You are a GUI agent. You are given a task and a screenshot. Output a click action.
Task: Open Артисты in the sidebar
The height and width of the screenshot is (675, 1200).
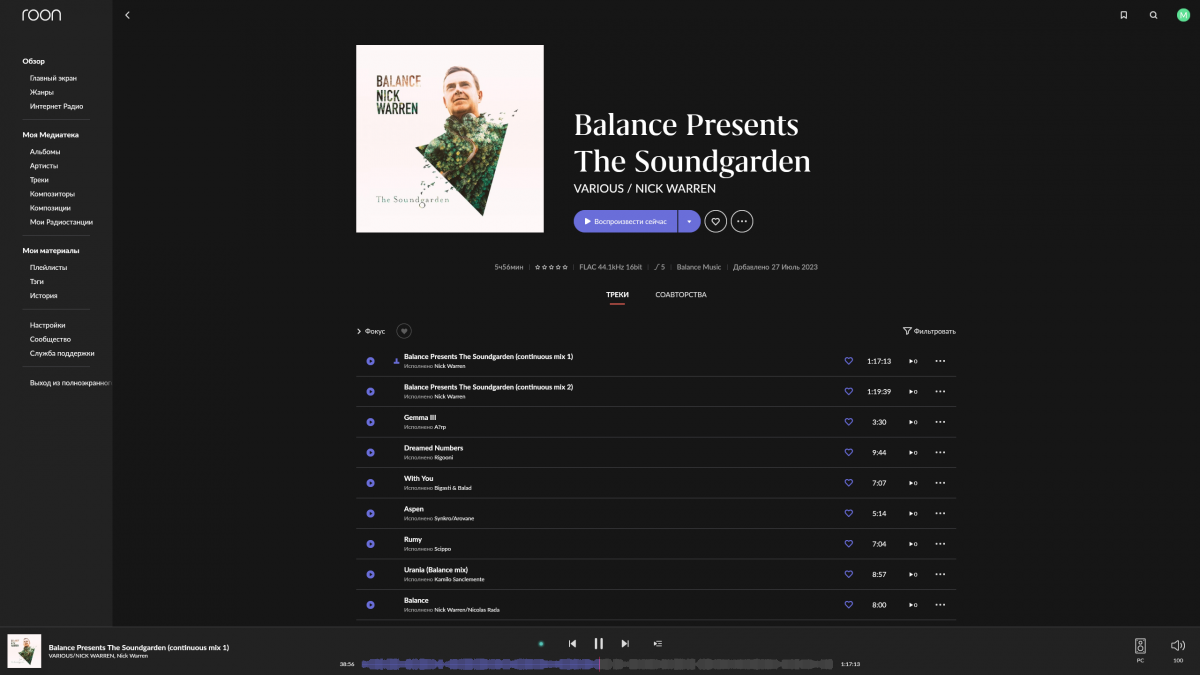coord(44,166)
